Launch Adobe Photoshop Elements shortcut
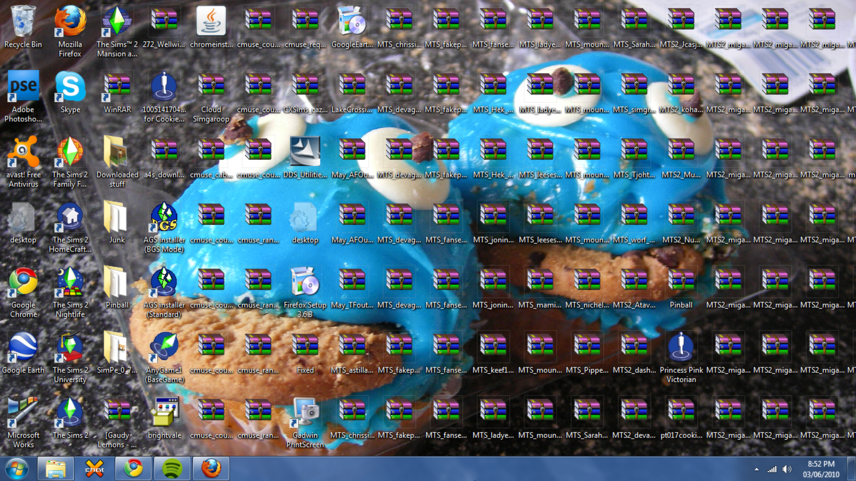This screenshot has width=856, height=481. (x=23, y=97)
